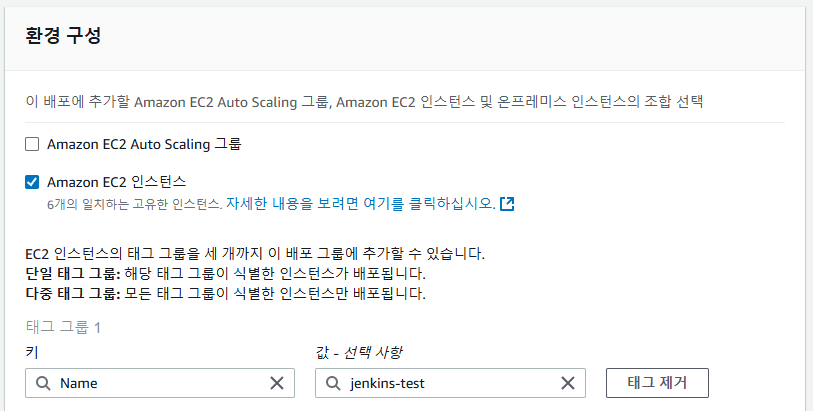Clear the Name key with the X icon

pos(277,383)
